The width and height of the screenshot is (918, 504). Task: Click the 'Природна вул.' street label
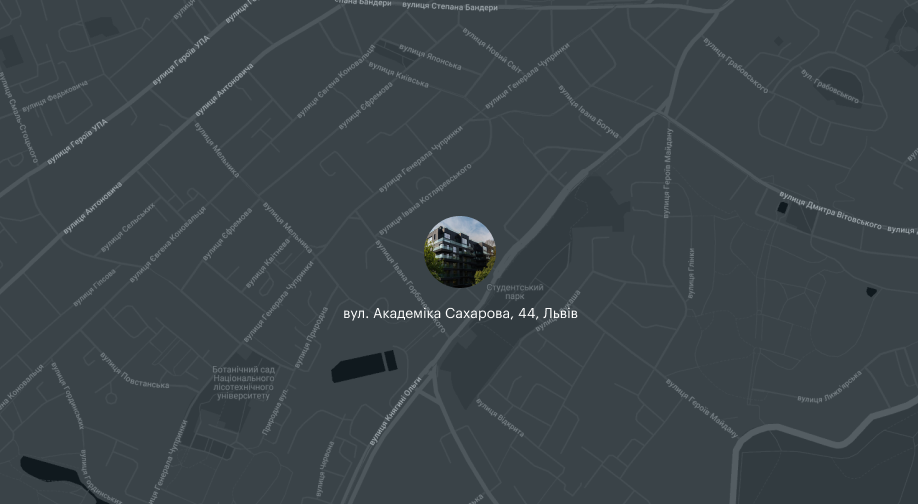pos(275,410)
